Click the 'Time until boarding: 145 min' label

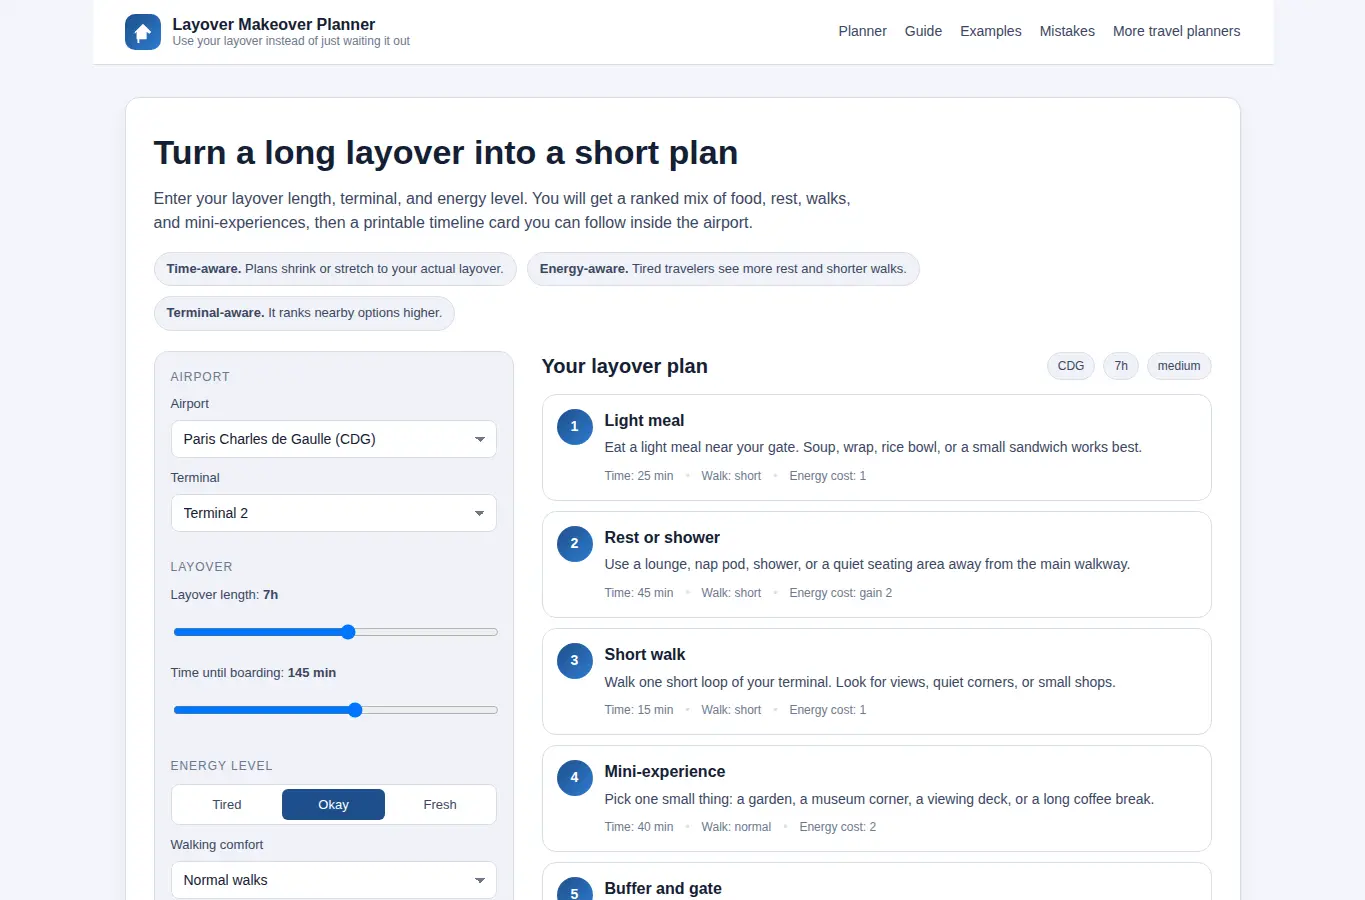(x=253, y=673)
